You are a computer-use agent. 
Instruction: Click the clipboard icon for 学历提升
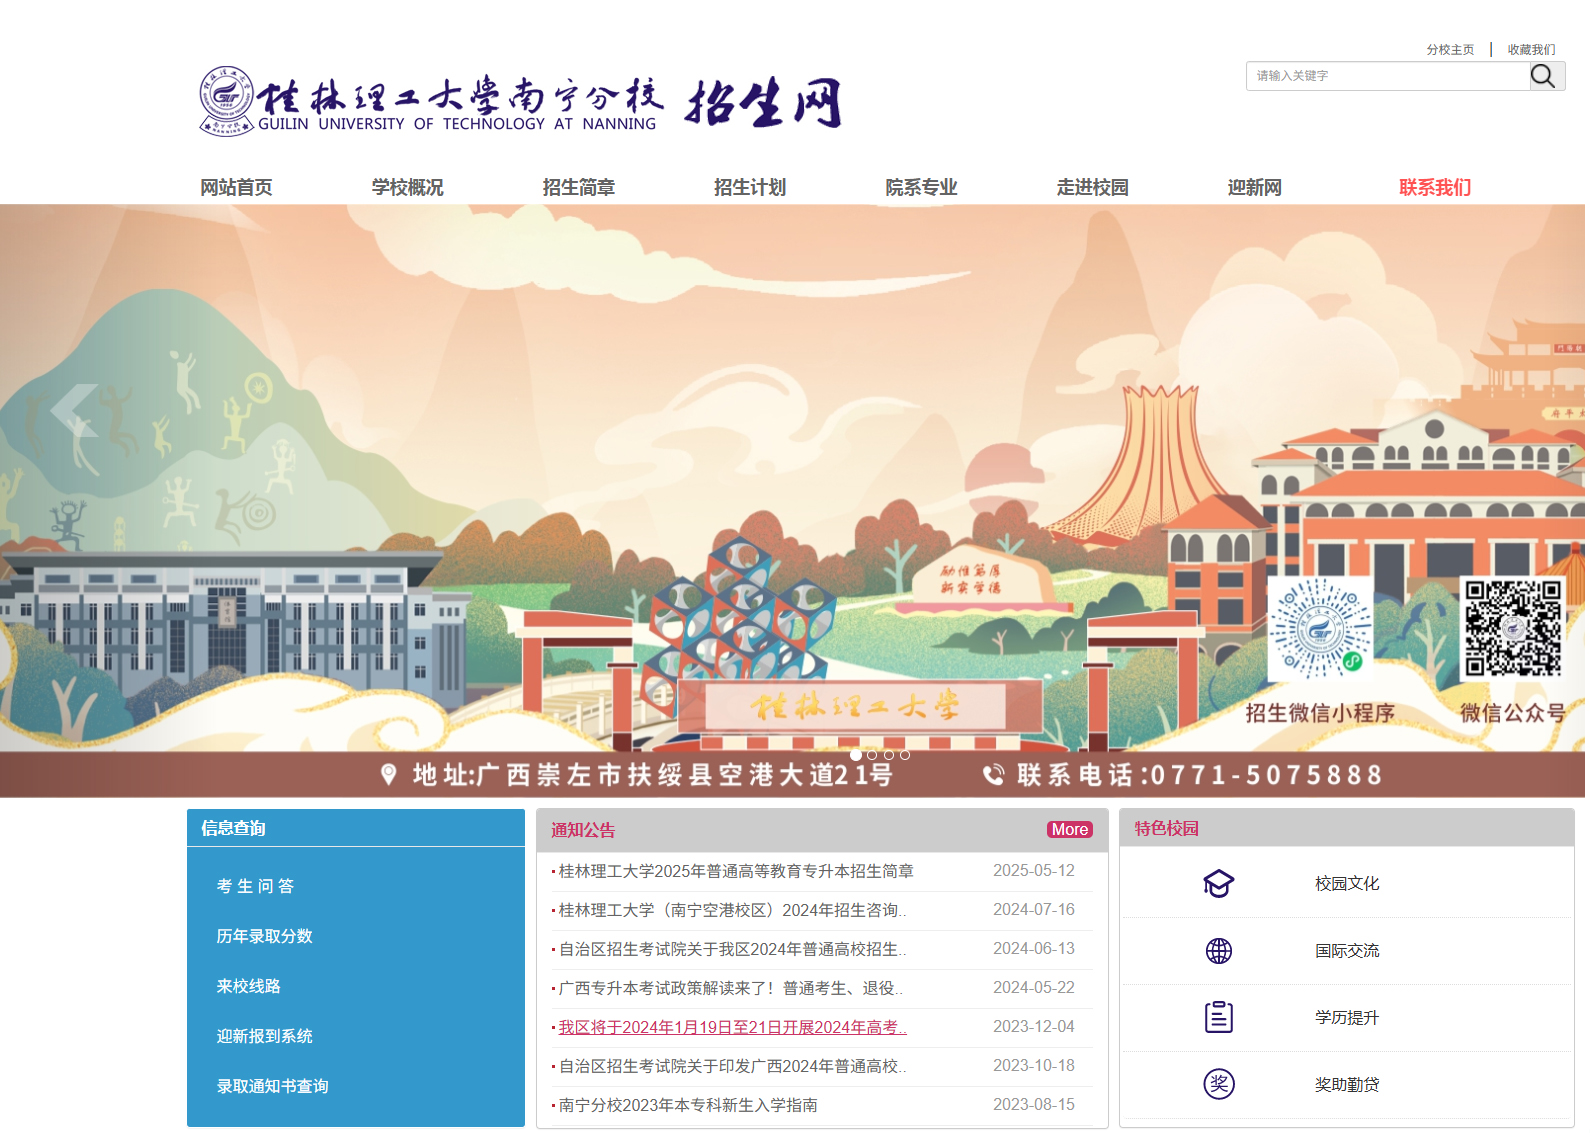click(1218, 1017)
